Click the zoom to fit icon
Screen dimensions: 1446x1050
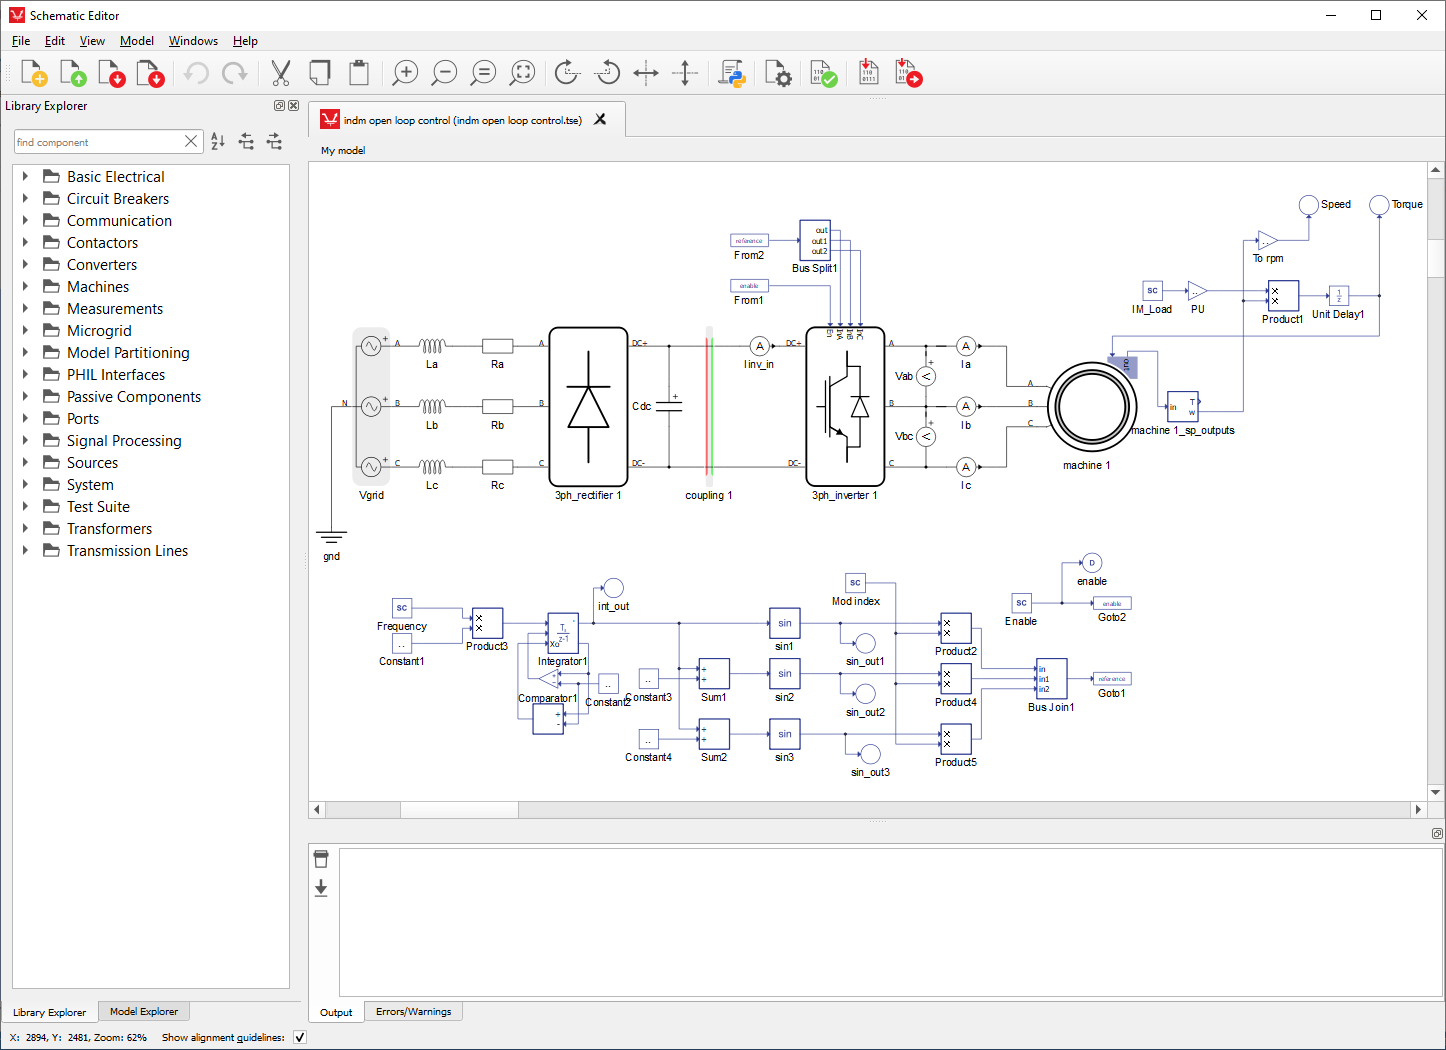click(522, 73)
